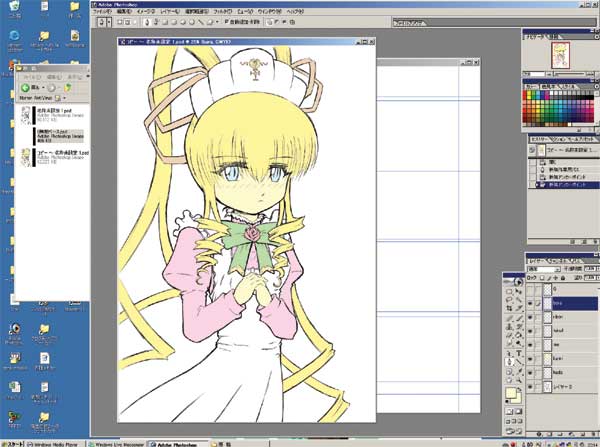Open the Image menu (イメージ)

point(146,11)
